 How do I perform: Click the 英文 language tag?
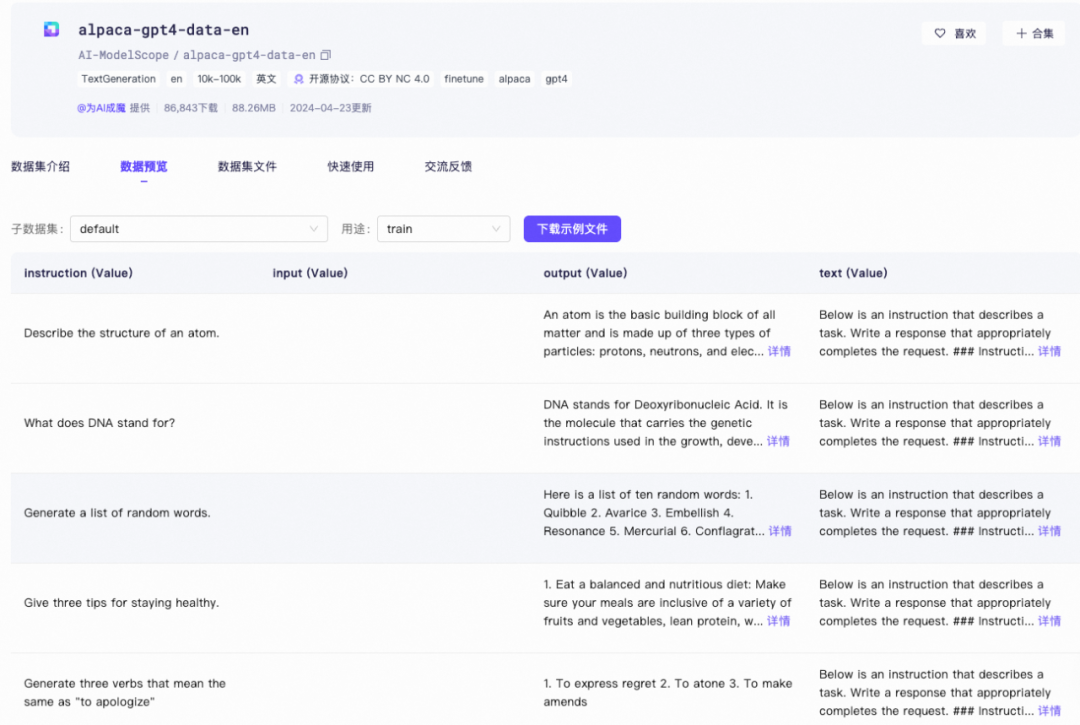tap(267, 79)
